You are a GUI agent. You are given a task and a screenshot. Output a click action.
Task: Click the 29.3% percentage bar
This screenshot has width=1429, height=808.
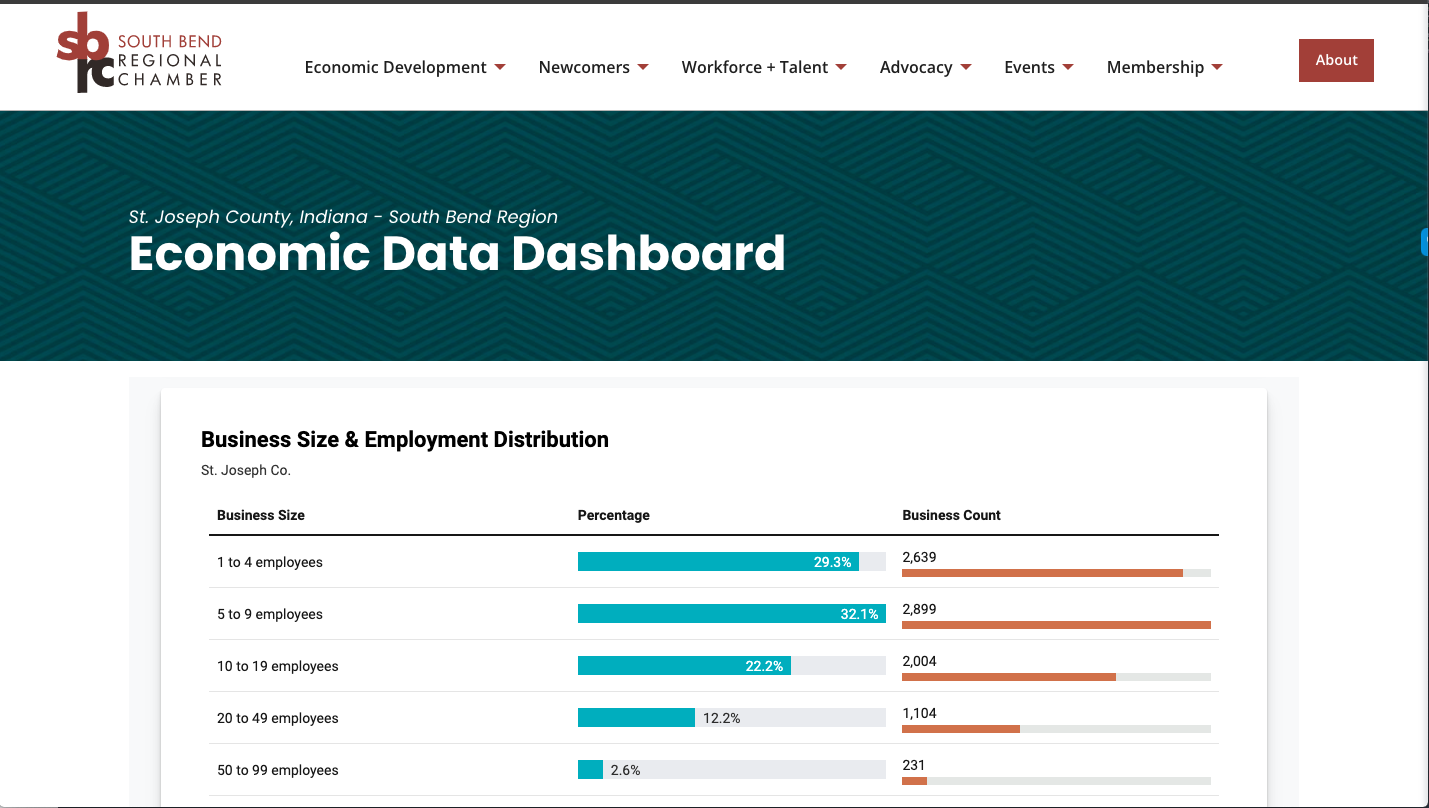718,562
